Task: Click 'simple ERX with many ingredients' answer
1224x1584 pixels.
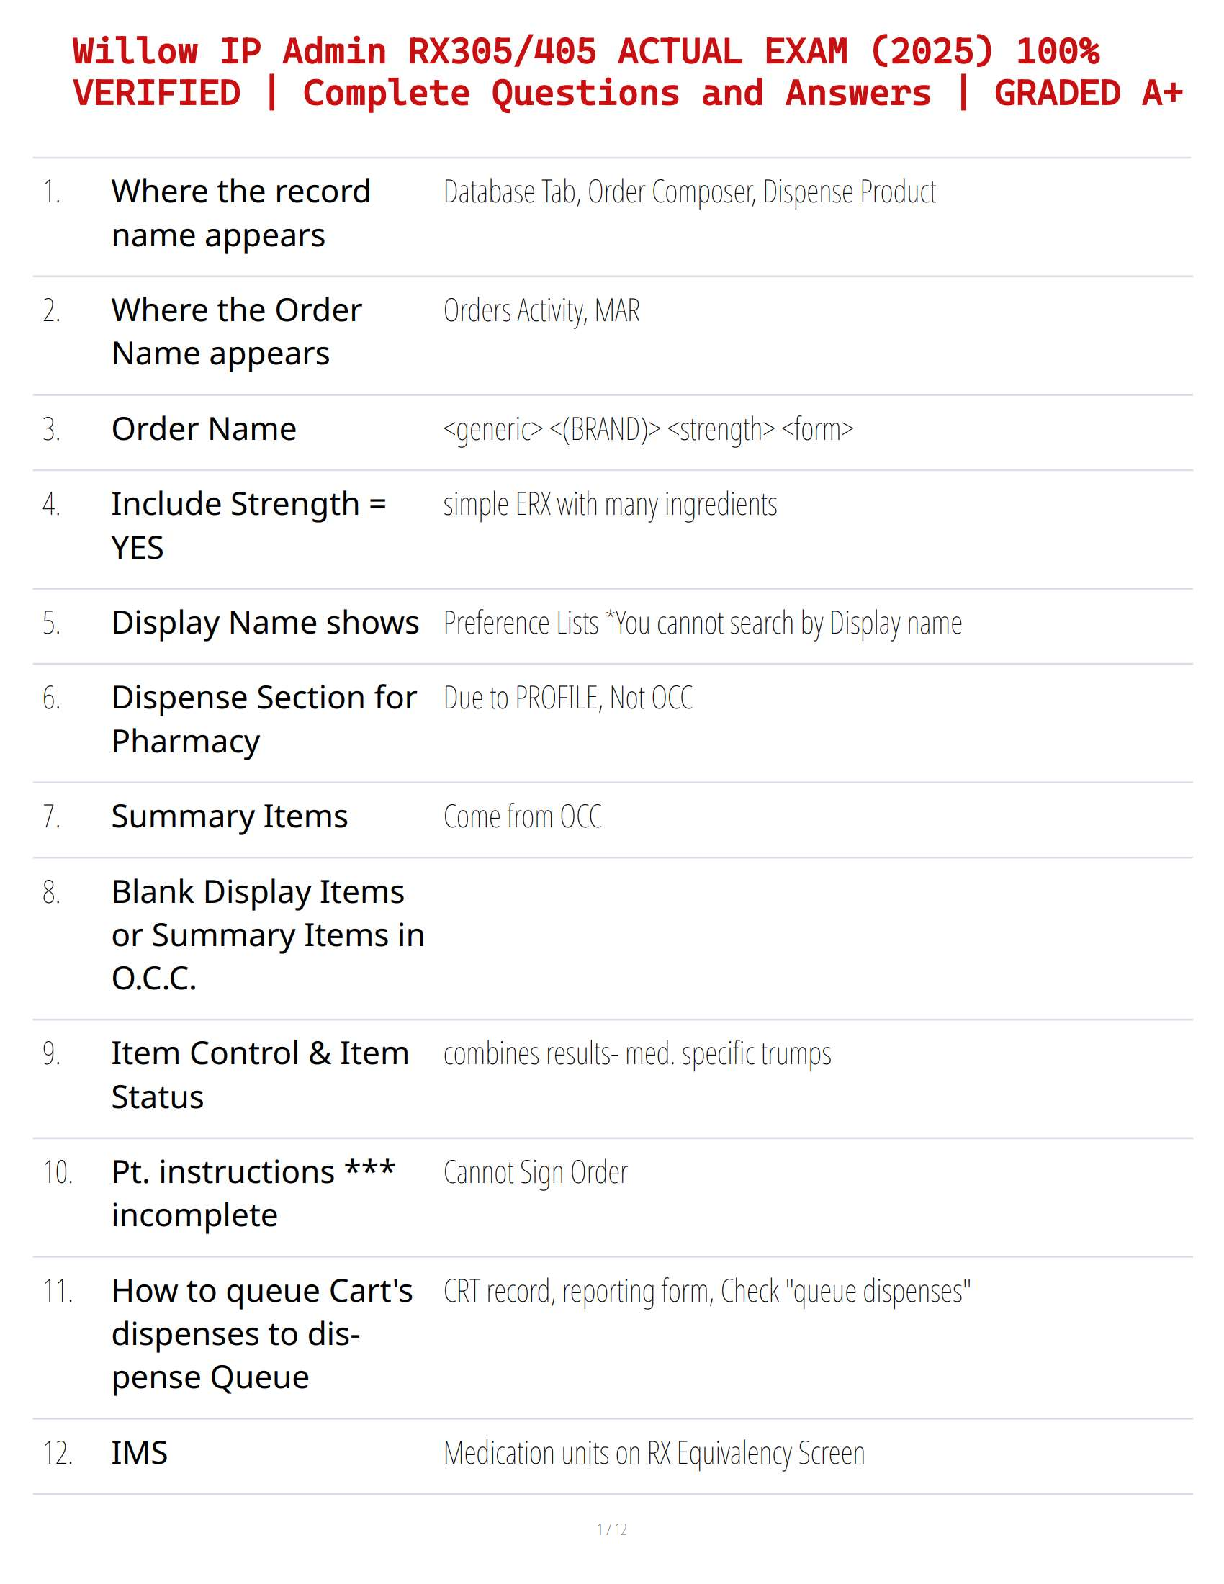Action: (x=610, y=505)
